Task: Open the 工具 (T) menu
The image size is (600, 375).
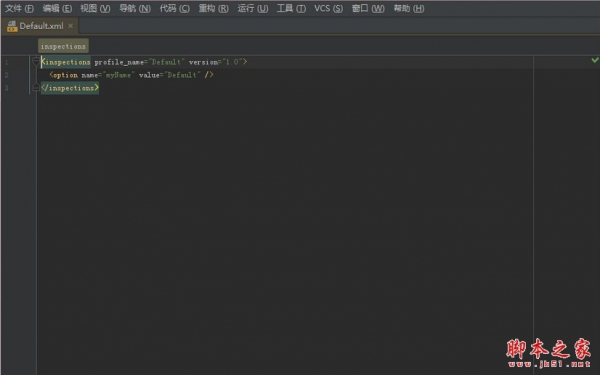Action: point(291,8)
